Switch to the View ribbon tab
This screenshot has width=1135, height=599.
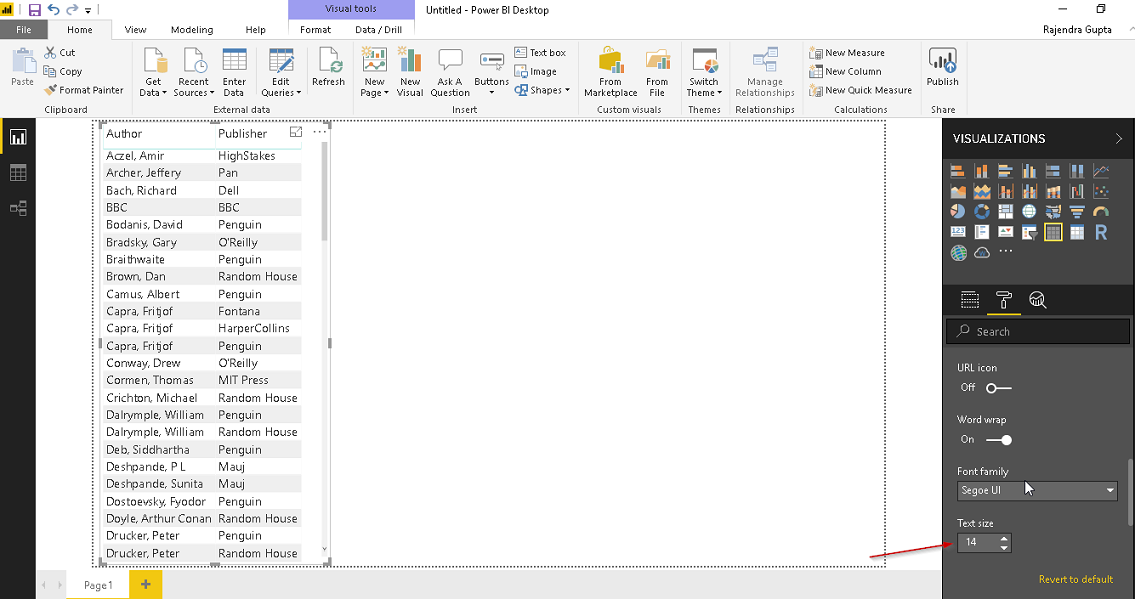[x=135, y=30]
